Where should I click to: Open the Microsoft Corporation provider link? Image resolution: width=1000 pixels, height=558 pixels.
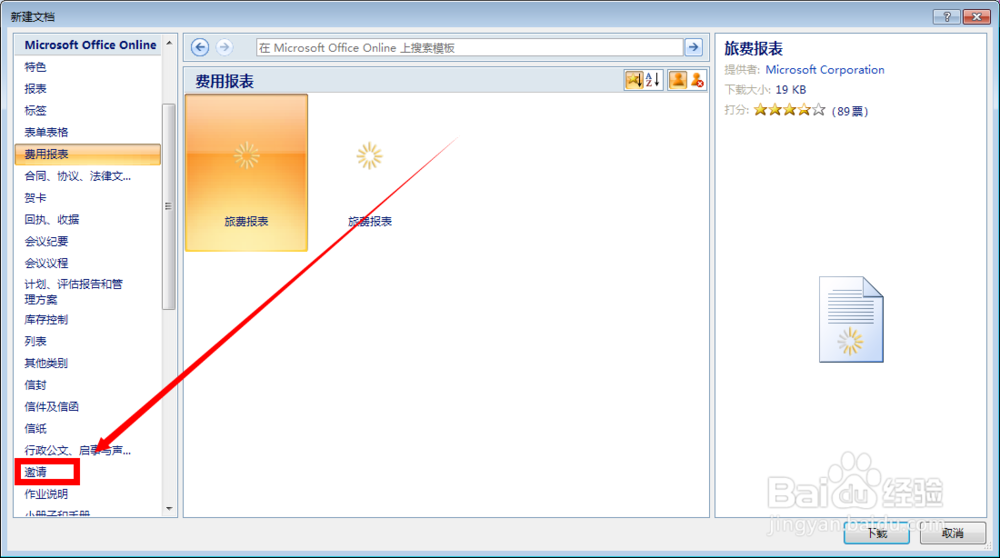825,70
